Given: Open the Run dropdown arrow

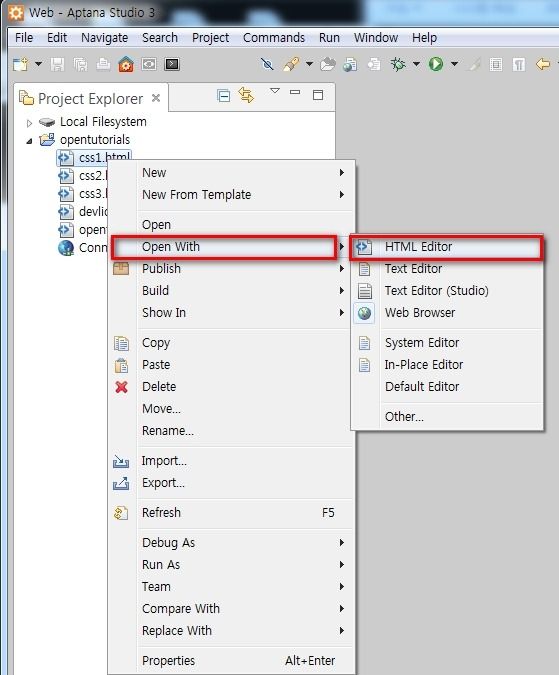Looking at the screenshot, I should pos(454,64).
